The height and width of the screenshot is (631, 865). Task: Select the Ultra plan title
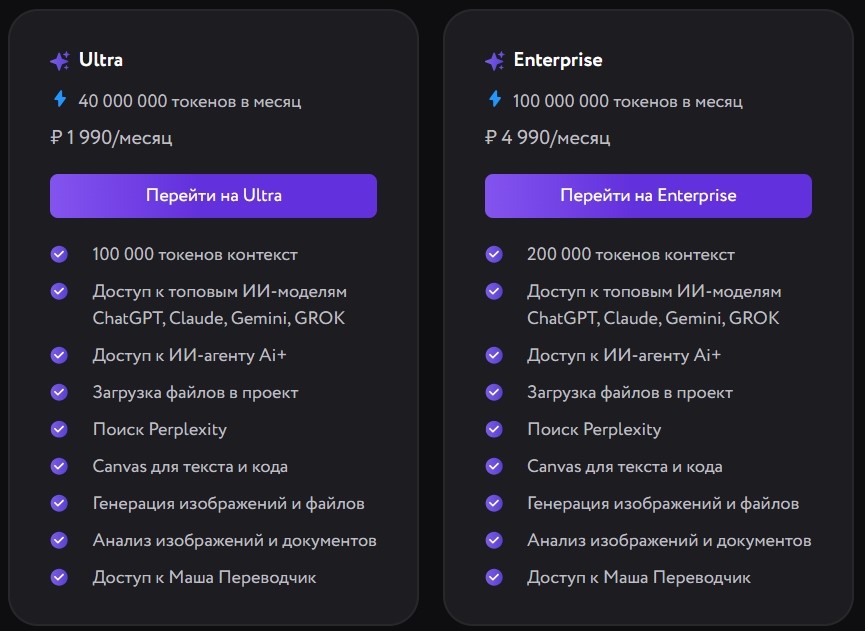click(x=101, y=60)
